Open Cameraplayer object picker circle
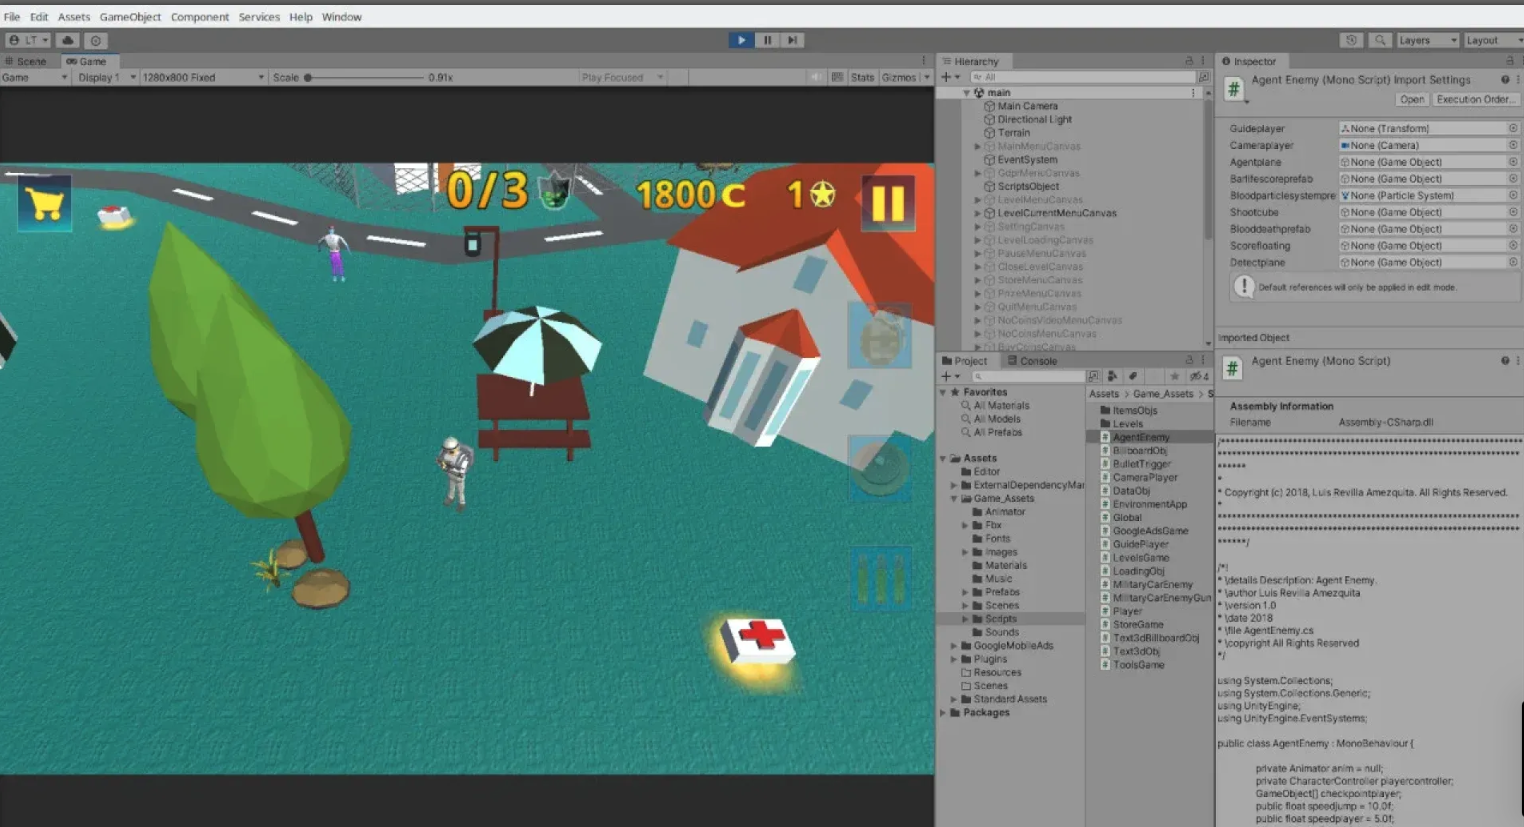1524x827 pixels. (x=1512, y=145)
